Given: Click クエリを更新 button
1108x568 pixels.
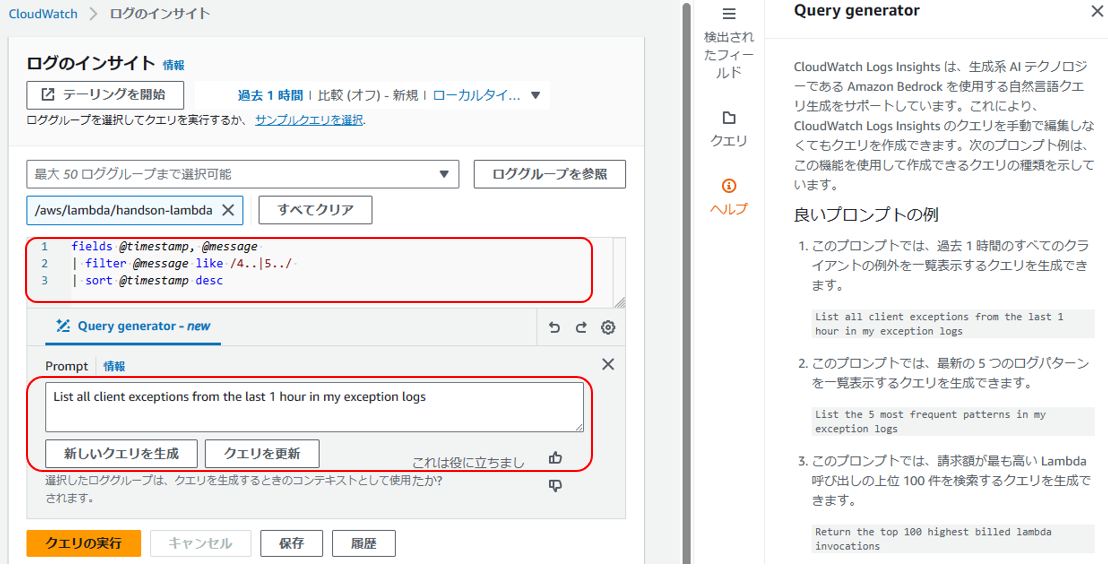Looking at the screenshot, I should 262,454.
